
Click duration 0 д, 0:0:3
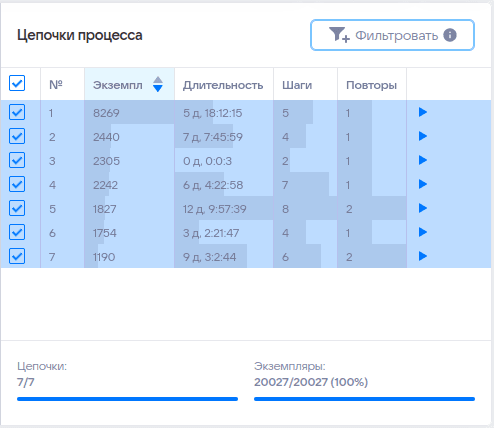(207, 161)
